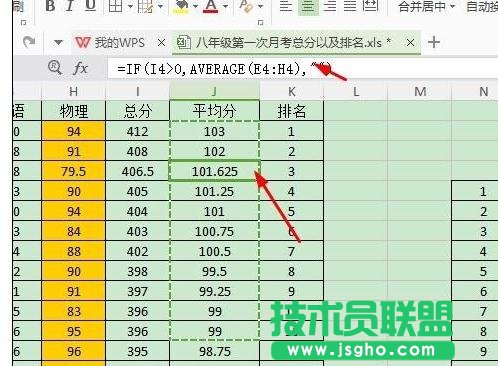Viewport: 498px width, 366px height.
Task: Select average cell 100.75
Action: [x=214, y=231]
